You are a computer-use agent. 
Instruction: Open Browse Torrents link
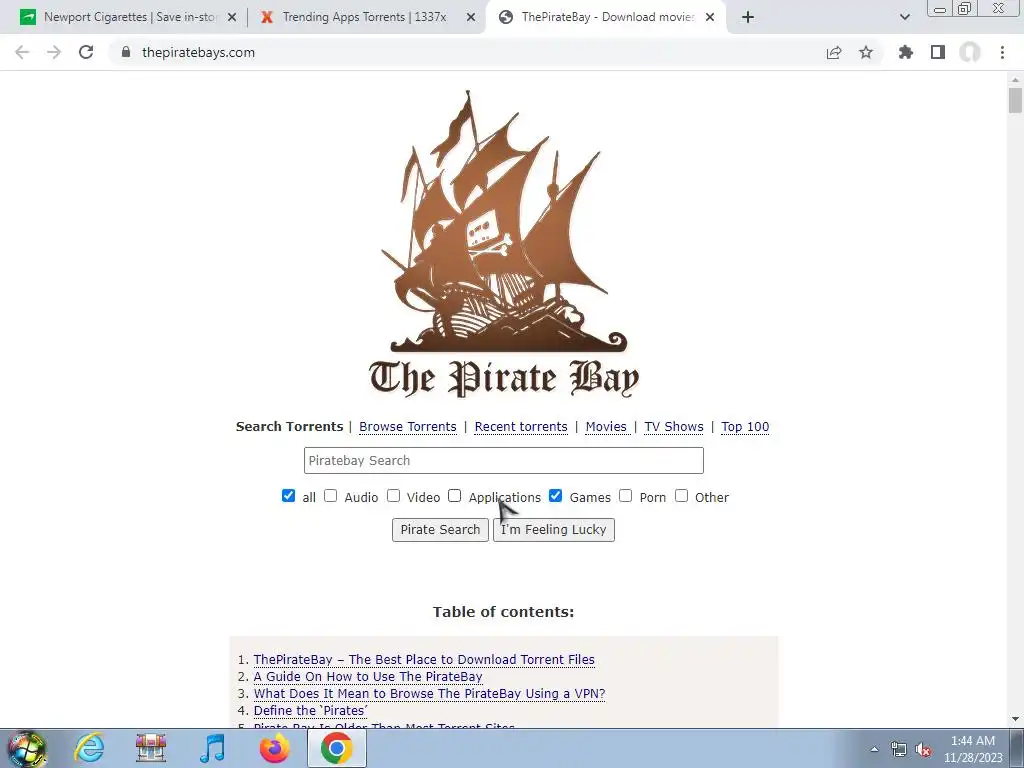(408, 426)
